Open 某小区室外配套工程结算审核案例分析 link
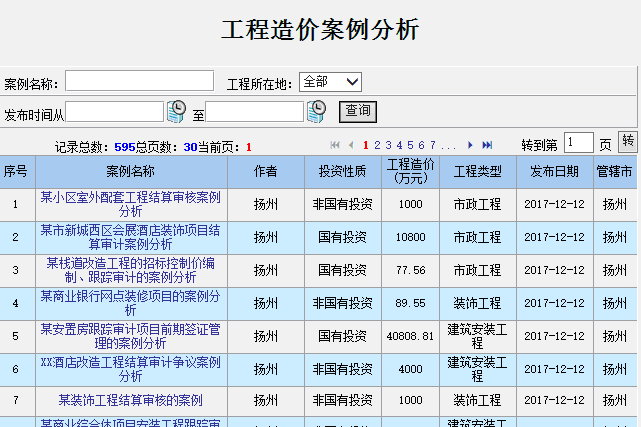641x427 pixels. pyautogui.click(x=130, y=204)
